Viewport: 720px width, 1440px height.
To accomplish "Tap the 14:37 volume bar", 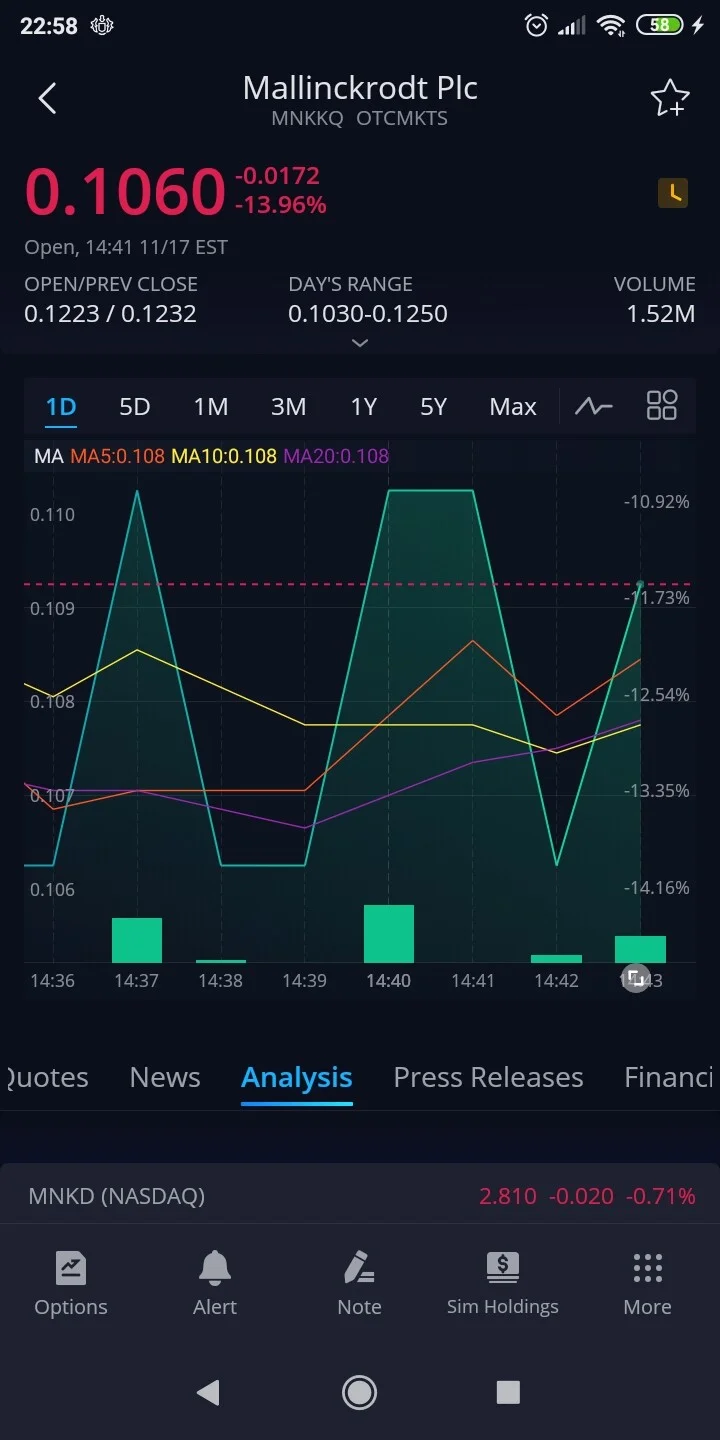I will click(x=137, y=940).
